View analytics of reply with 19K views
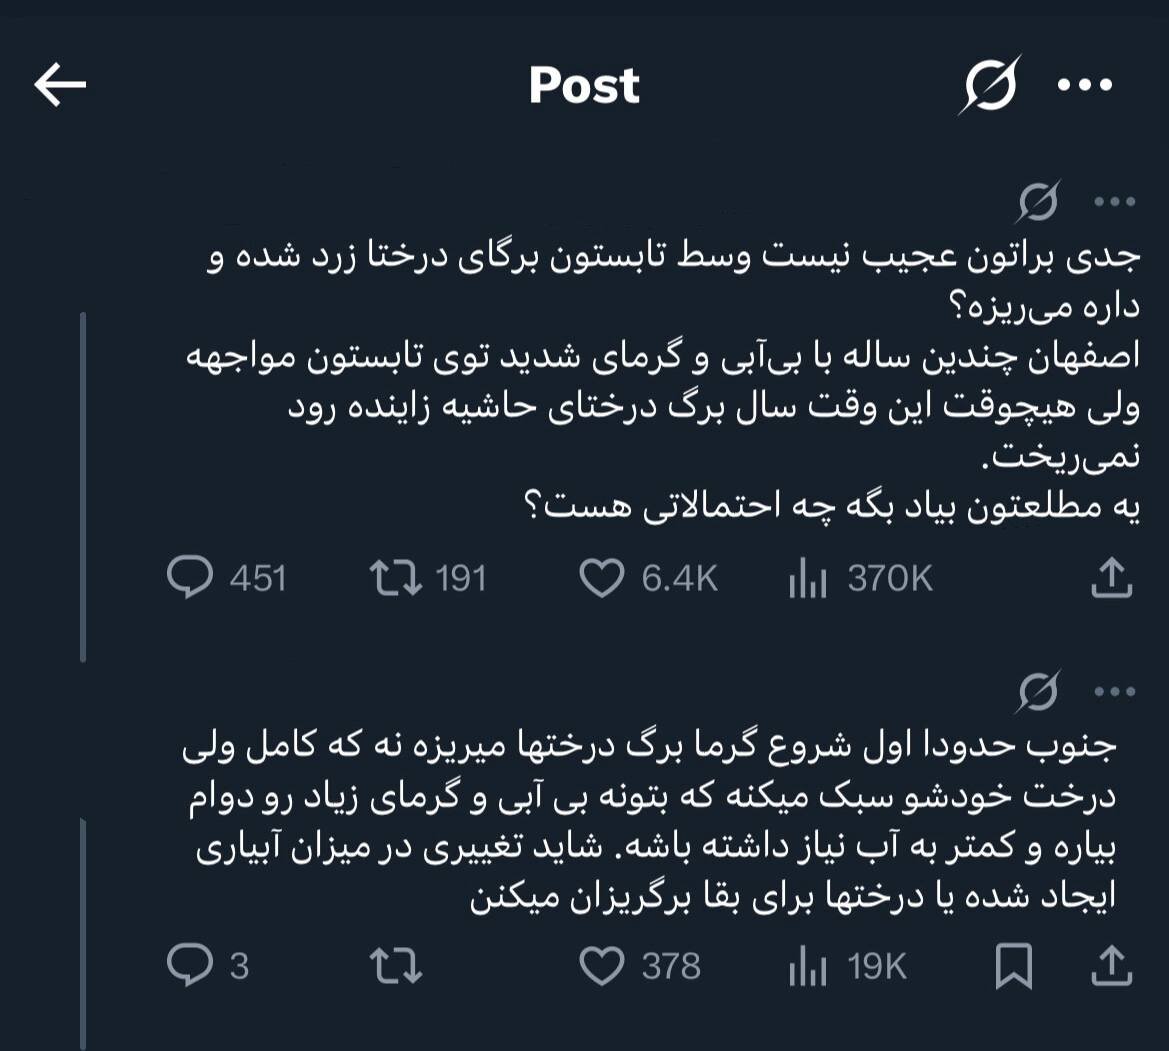Viewport: 1169px width, 1051px height. click(808, 966)
